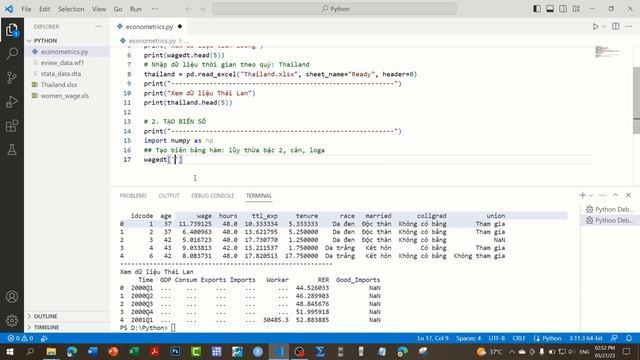Open the View menu
Viewport: 640px width, 360px height.
[99, 9]
